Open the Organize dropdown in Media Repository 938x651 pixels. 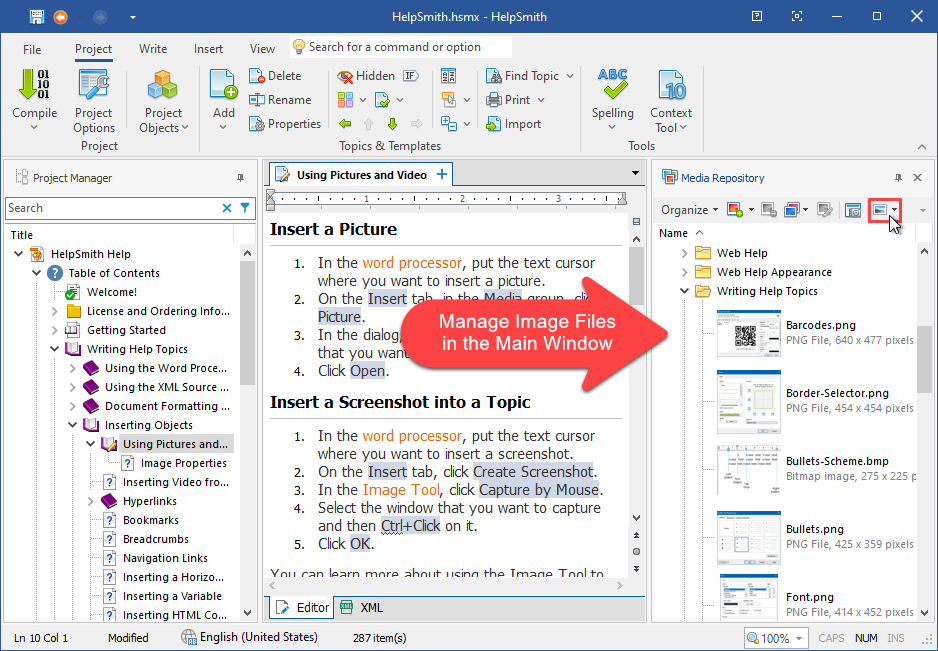(689, 209)
